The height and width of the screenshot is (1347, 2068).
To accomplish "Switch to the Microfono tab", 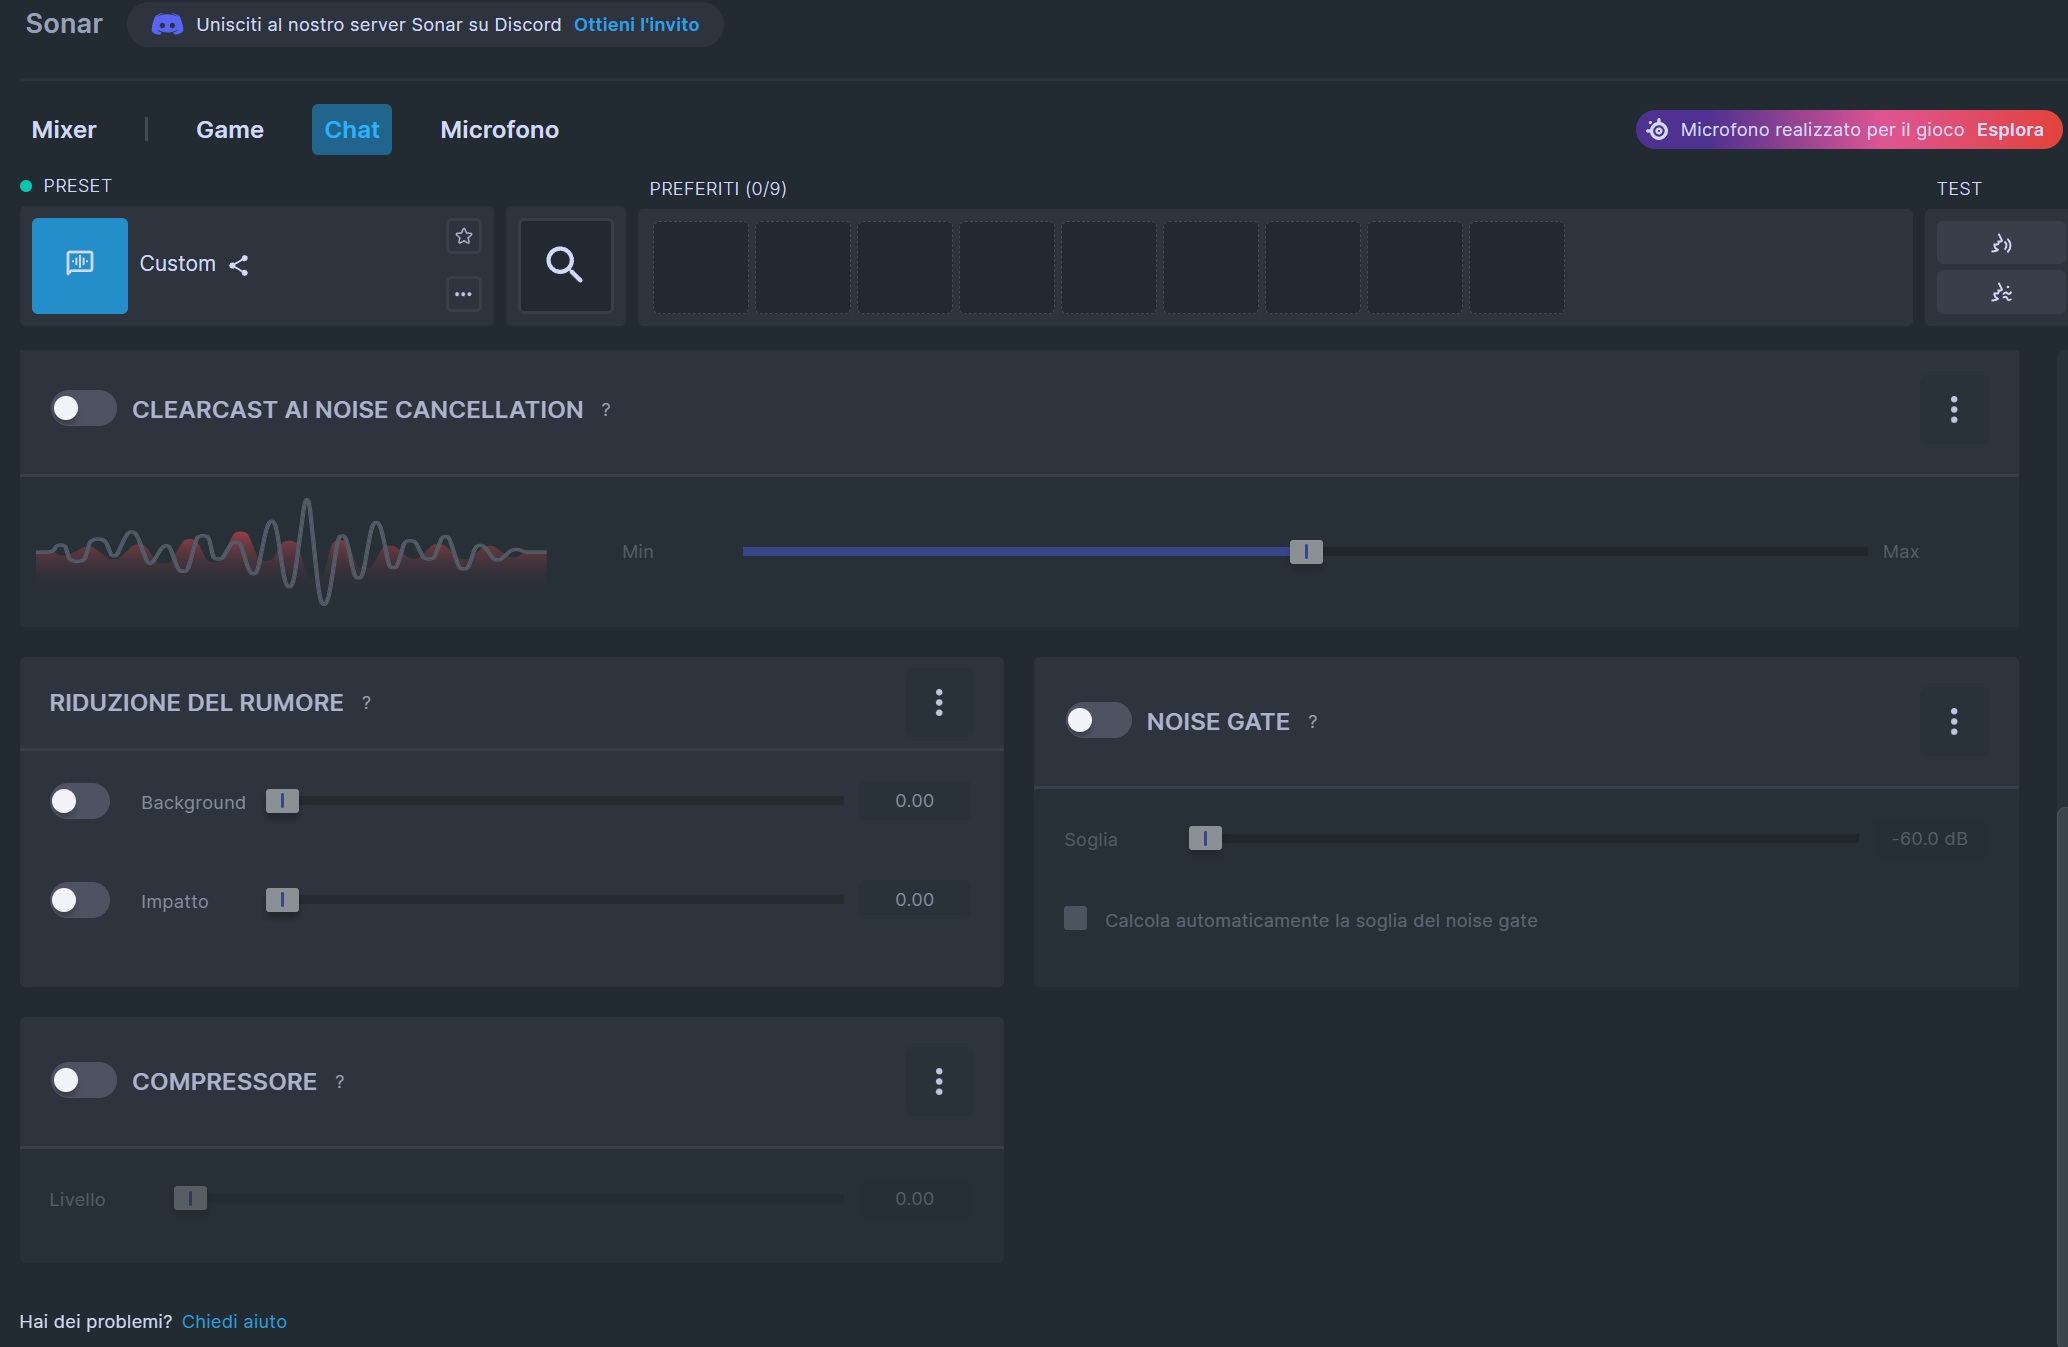I will [499, 130].
